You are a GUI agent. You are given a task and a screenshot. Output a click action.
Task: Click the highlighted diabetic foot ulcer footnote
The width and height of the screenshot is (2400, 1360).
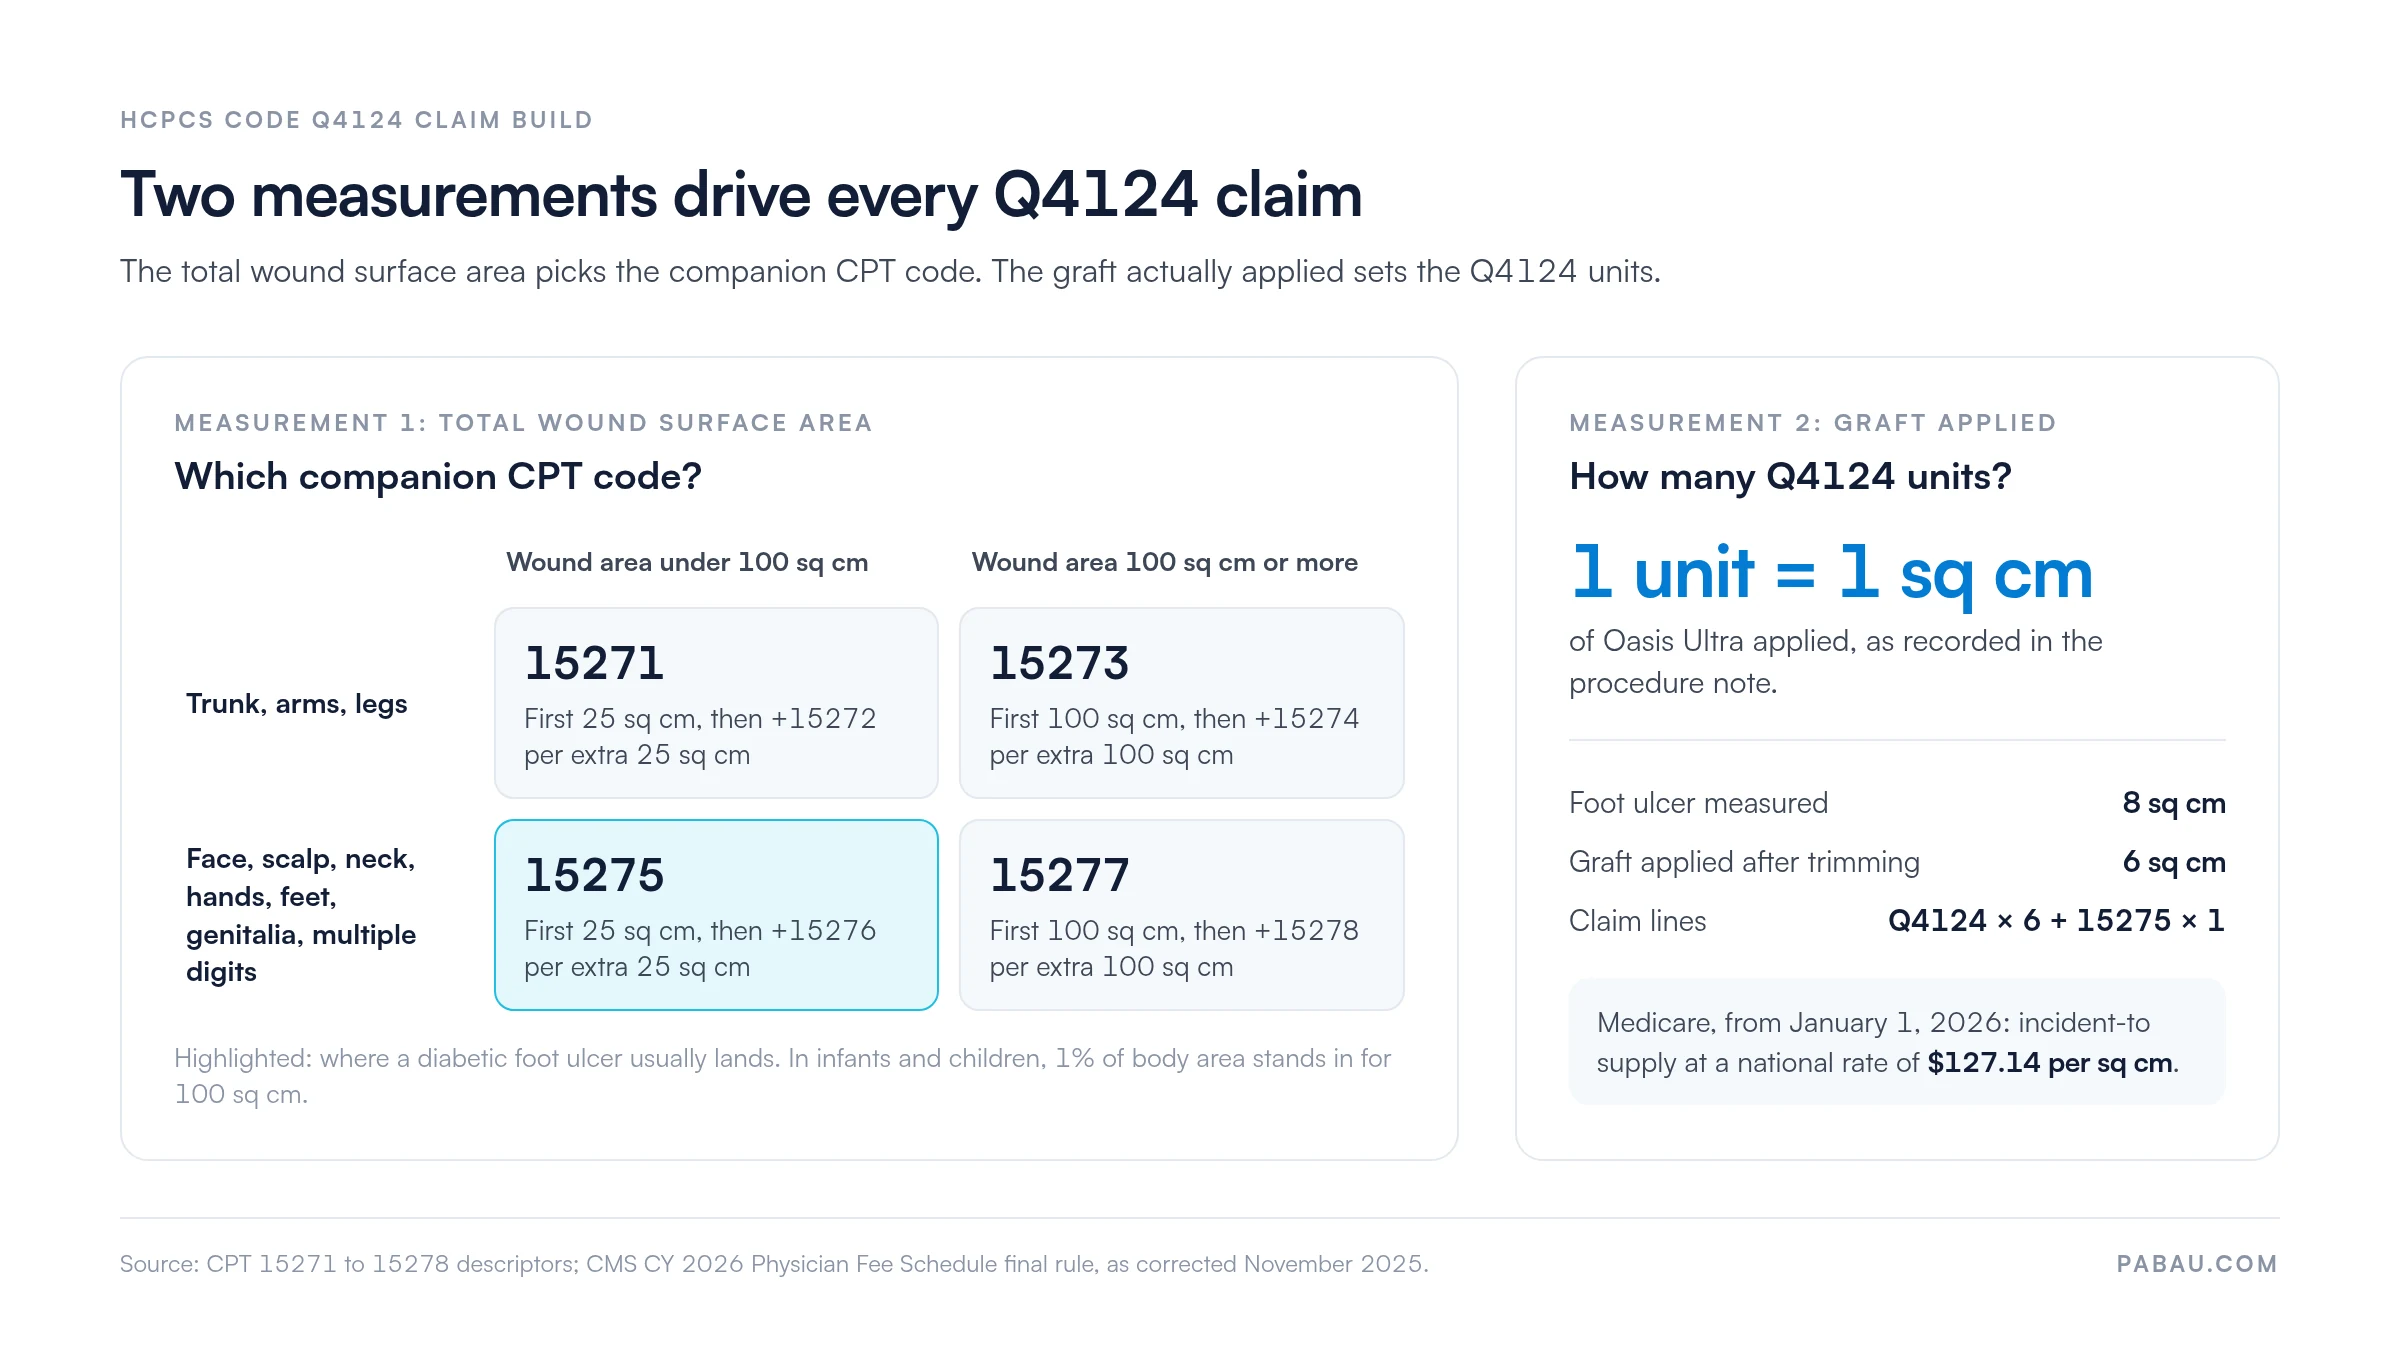pos(783,1076)
